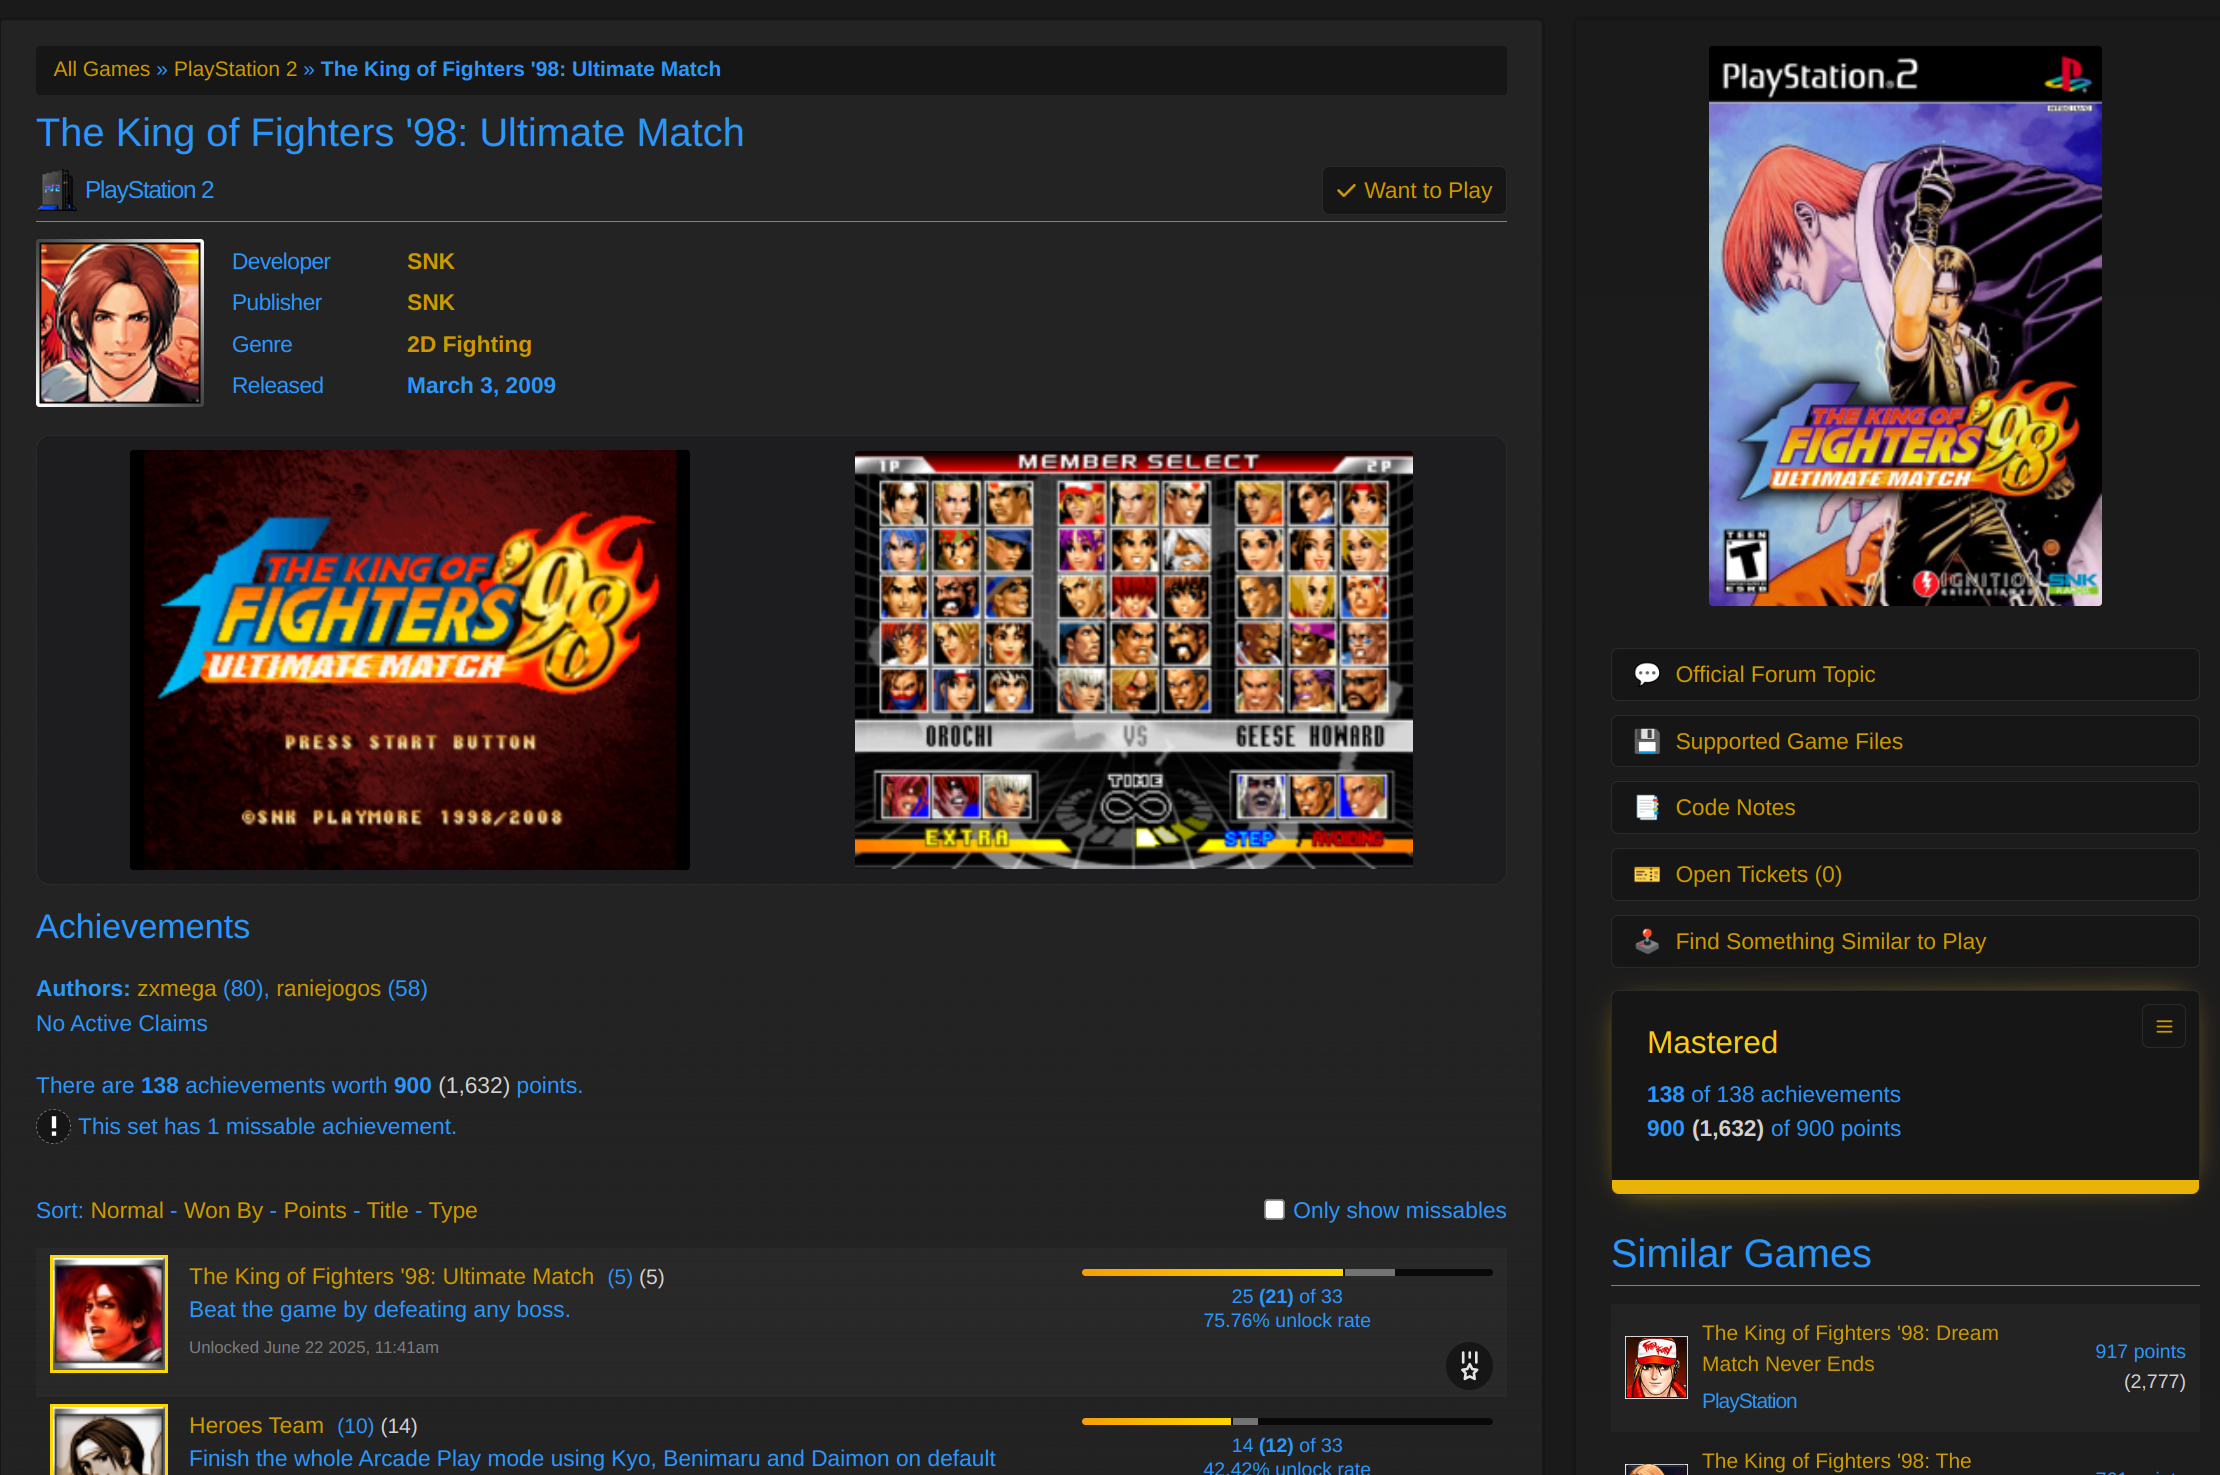This screenshot has height=1475, width=2220.
Task: Click the 42.42% unlock rate progress bar
Action: click(1287, 1421)
